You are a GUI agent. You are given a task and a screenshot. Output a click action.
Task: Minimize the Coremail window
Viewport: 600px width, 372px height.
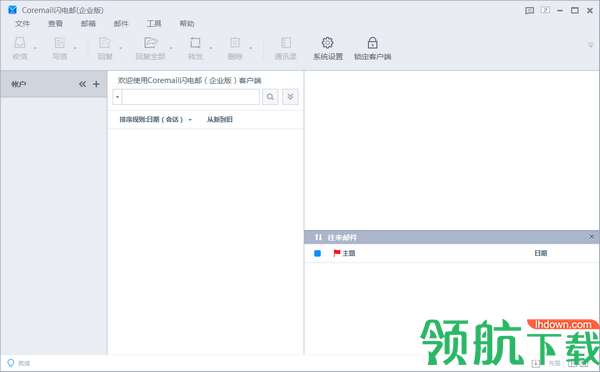point(560,11)
